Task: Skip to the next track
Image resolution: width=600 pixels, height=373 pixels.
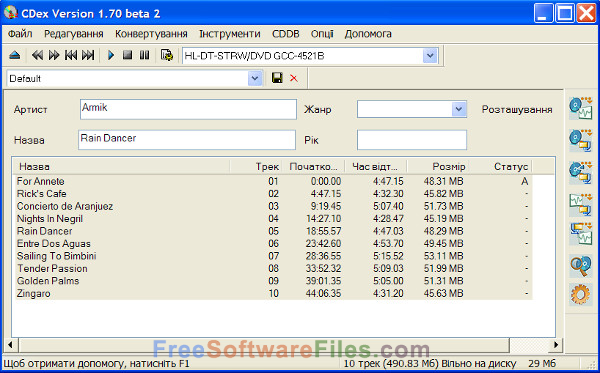Action: tap(88, 55)
